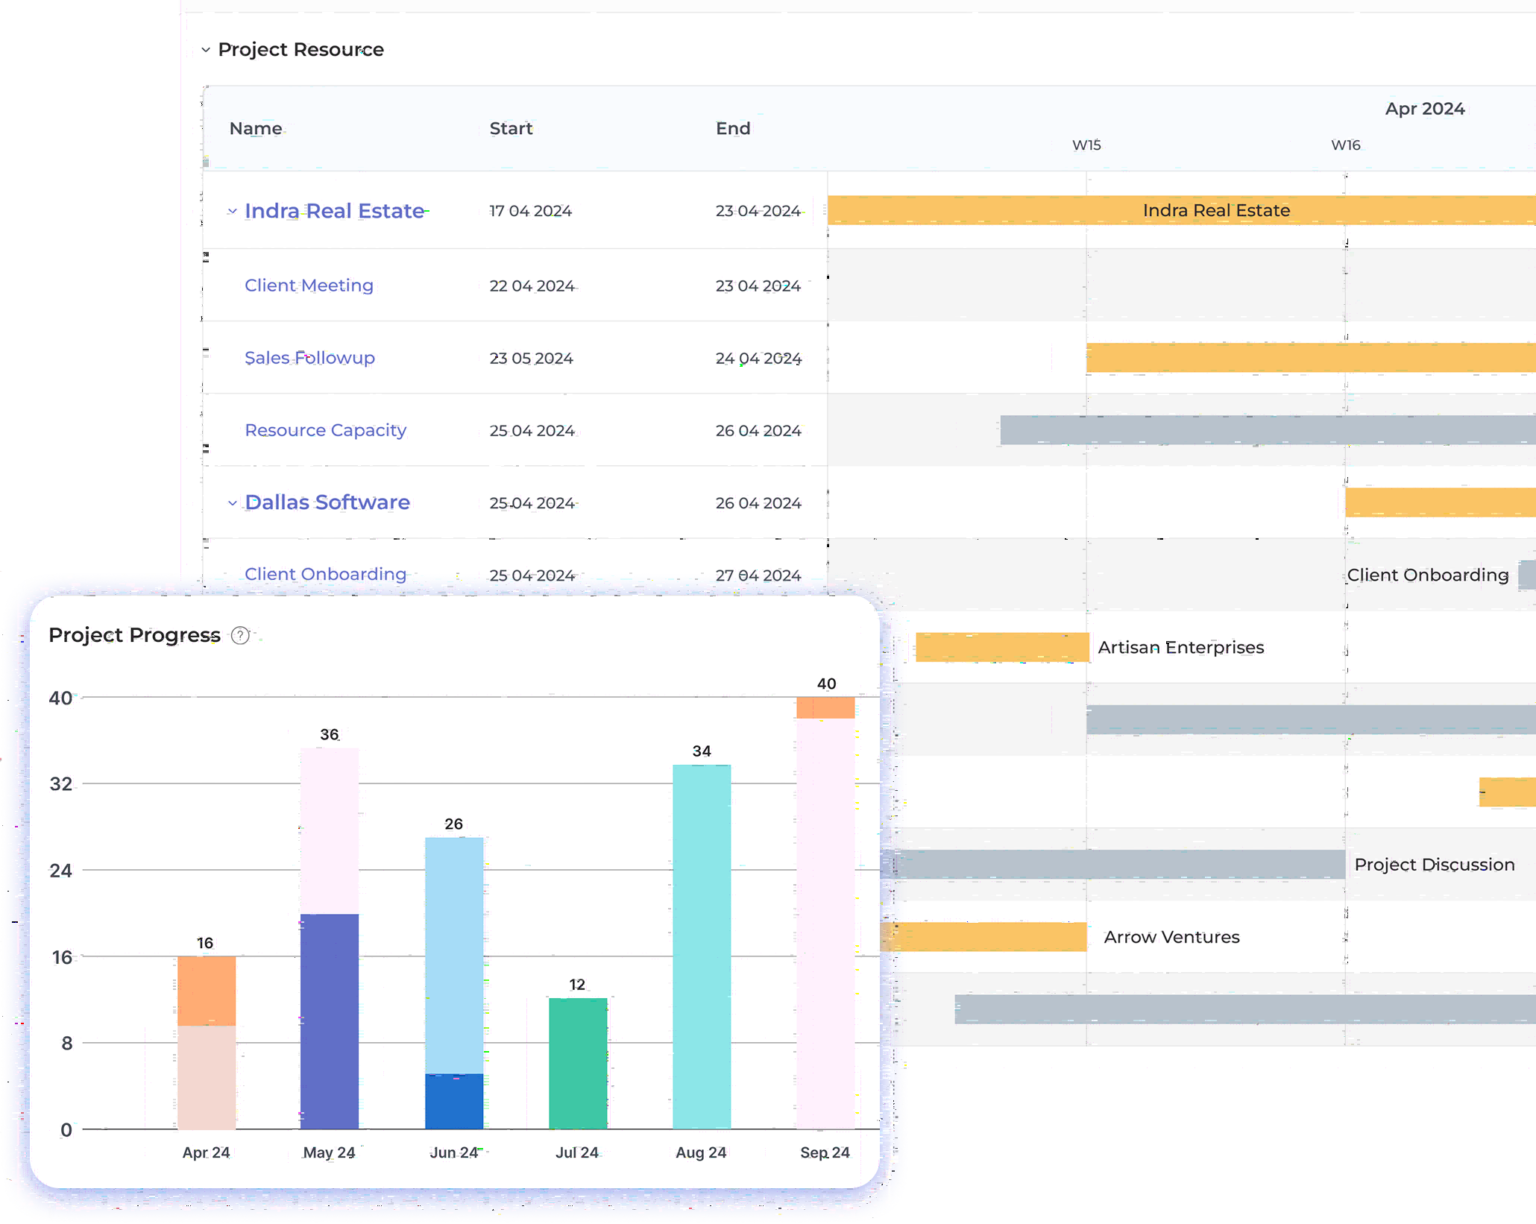The height and width of the screenshot is (1224, 1536).
Task: Click the W15 week label
Action: (x=1086, y=144)
